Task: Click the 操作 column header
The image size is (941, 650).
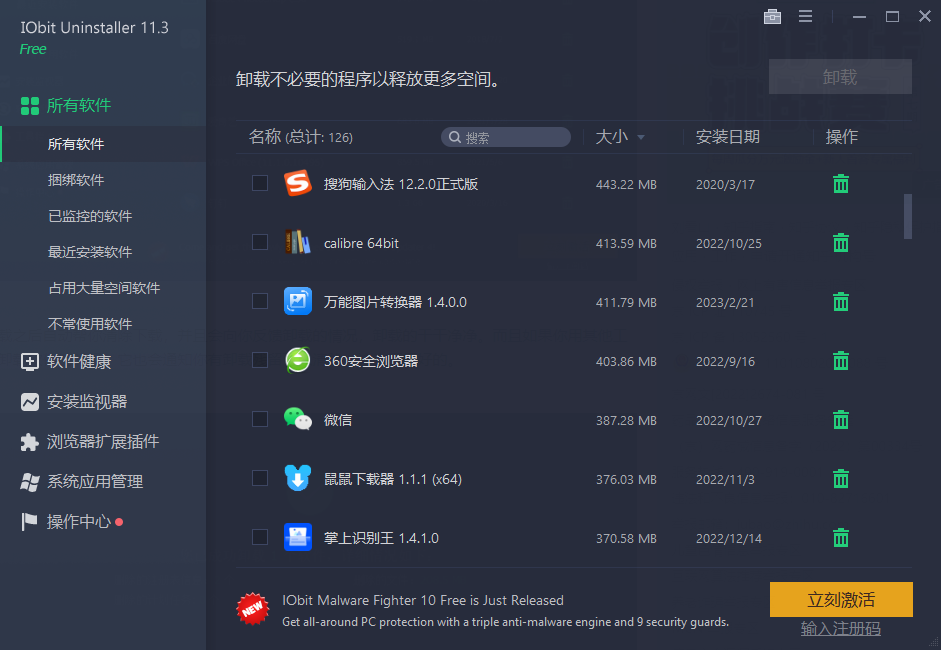Action: (841, 137)
